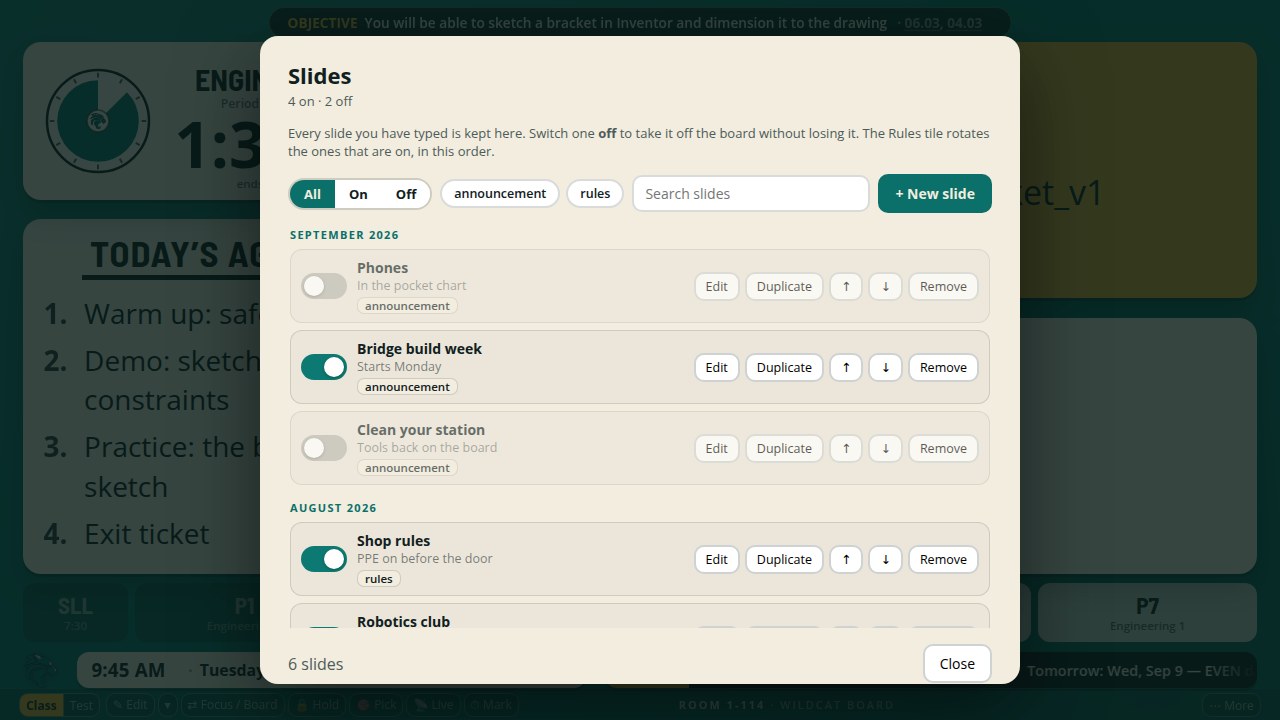Screen dimensions: 1280x720
Task: Remove the Phones slide
Action: 943,286
